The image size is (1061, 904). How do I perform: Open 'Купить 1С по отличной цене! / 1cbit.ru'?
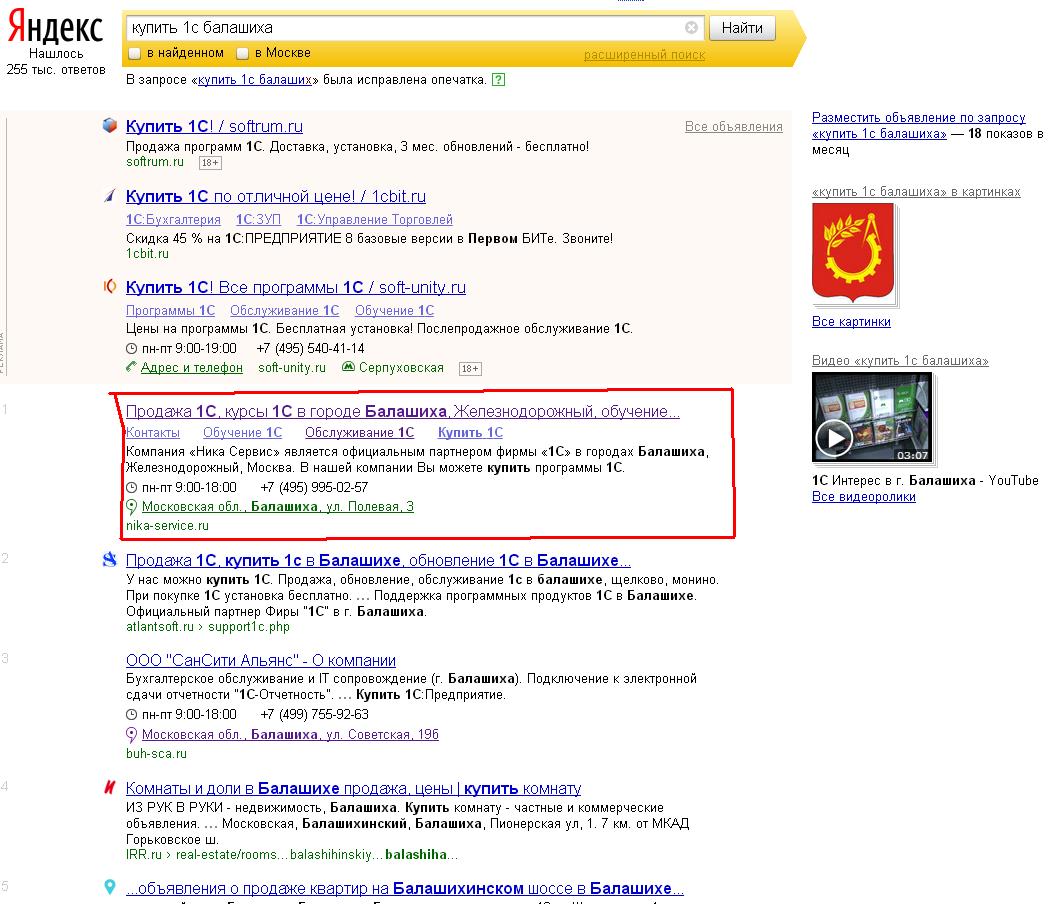tap(276, 196)
